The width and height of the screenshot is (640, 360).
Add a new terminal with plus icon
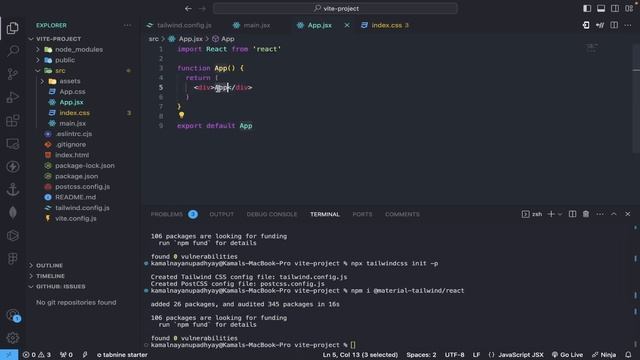click(551, 214)
